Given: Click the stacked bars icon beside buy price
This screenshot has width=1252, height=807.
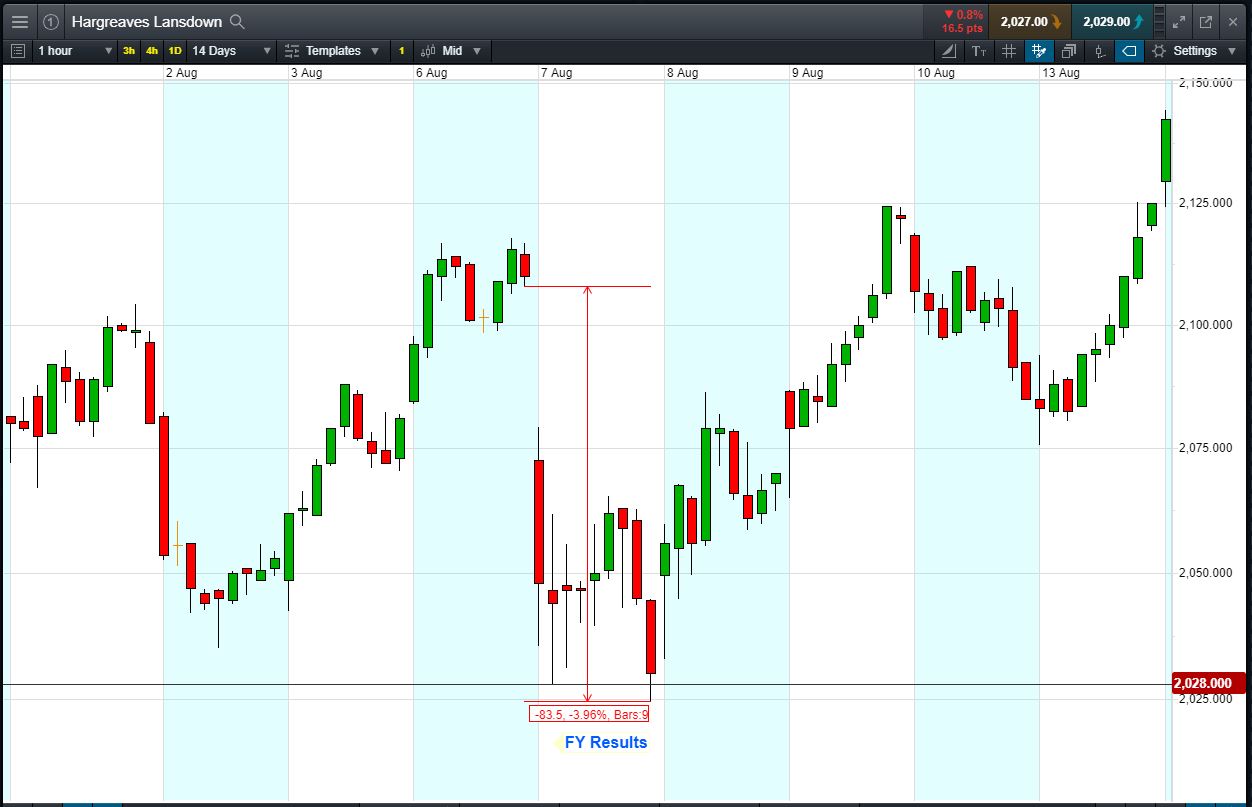Looking at the screenshot, I should pyautogui.click(x=1159, y=21).
